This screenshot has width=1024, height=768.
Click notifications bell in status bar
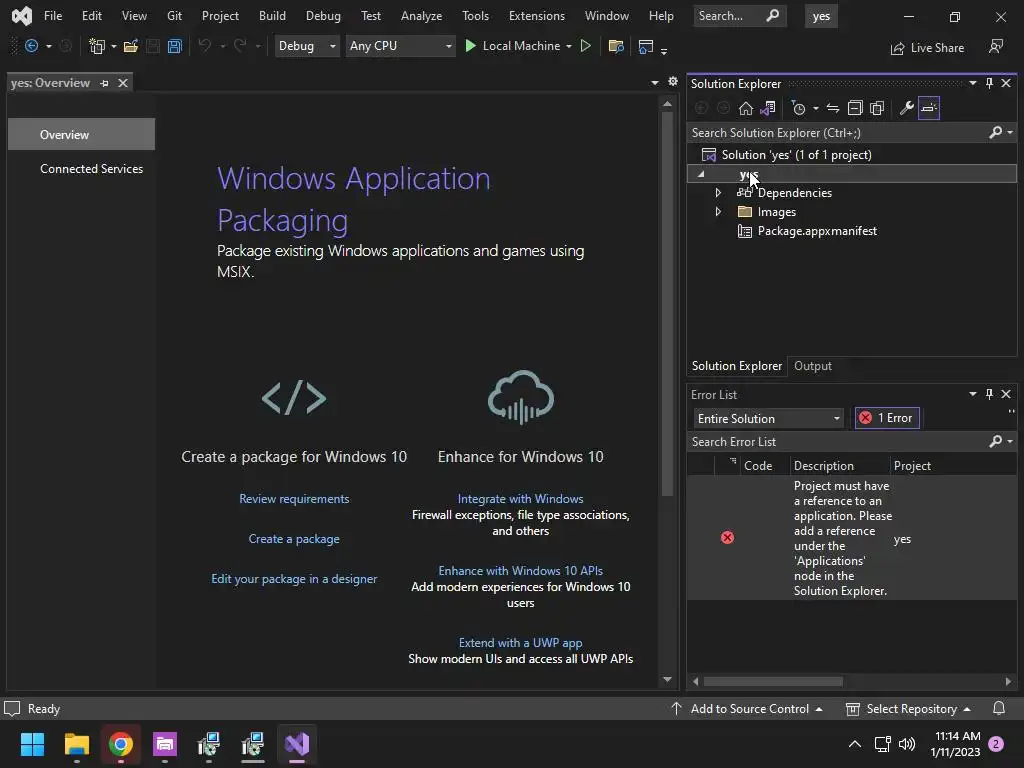[x=999, y=709]
